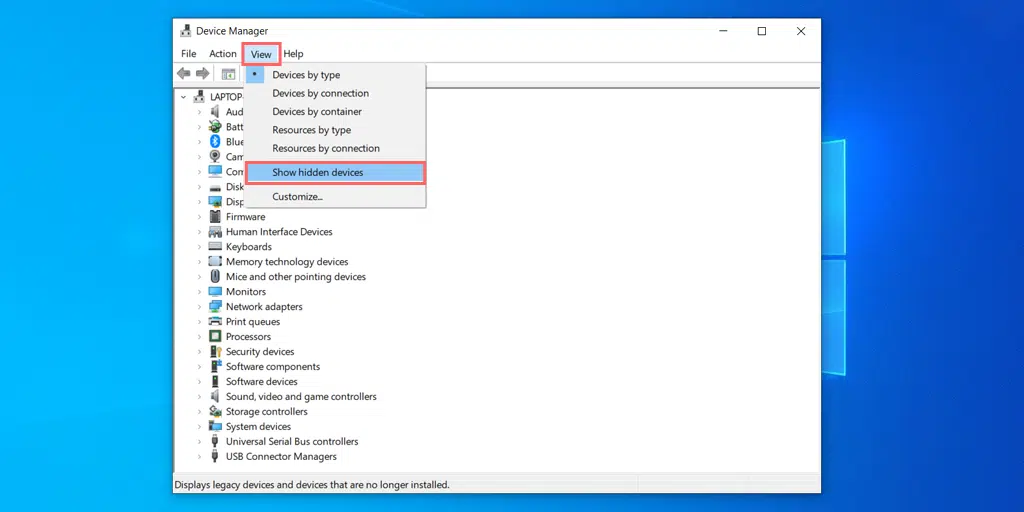Click the USB Connector Managers icon
Image resolution: width=1024 pixels, height=512 pixels.
pyautogui.click(x=215, y=456)
